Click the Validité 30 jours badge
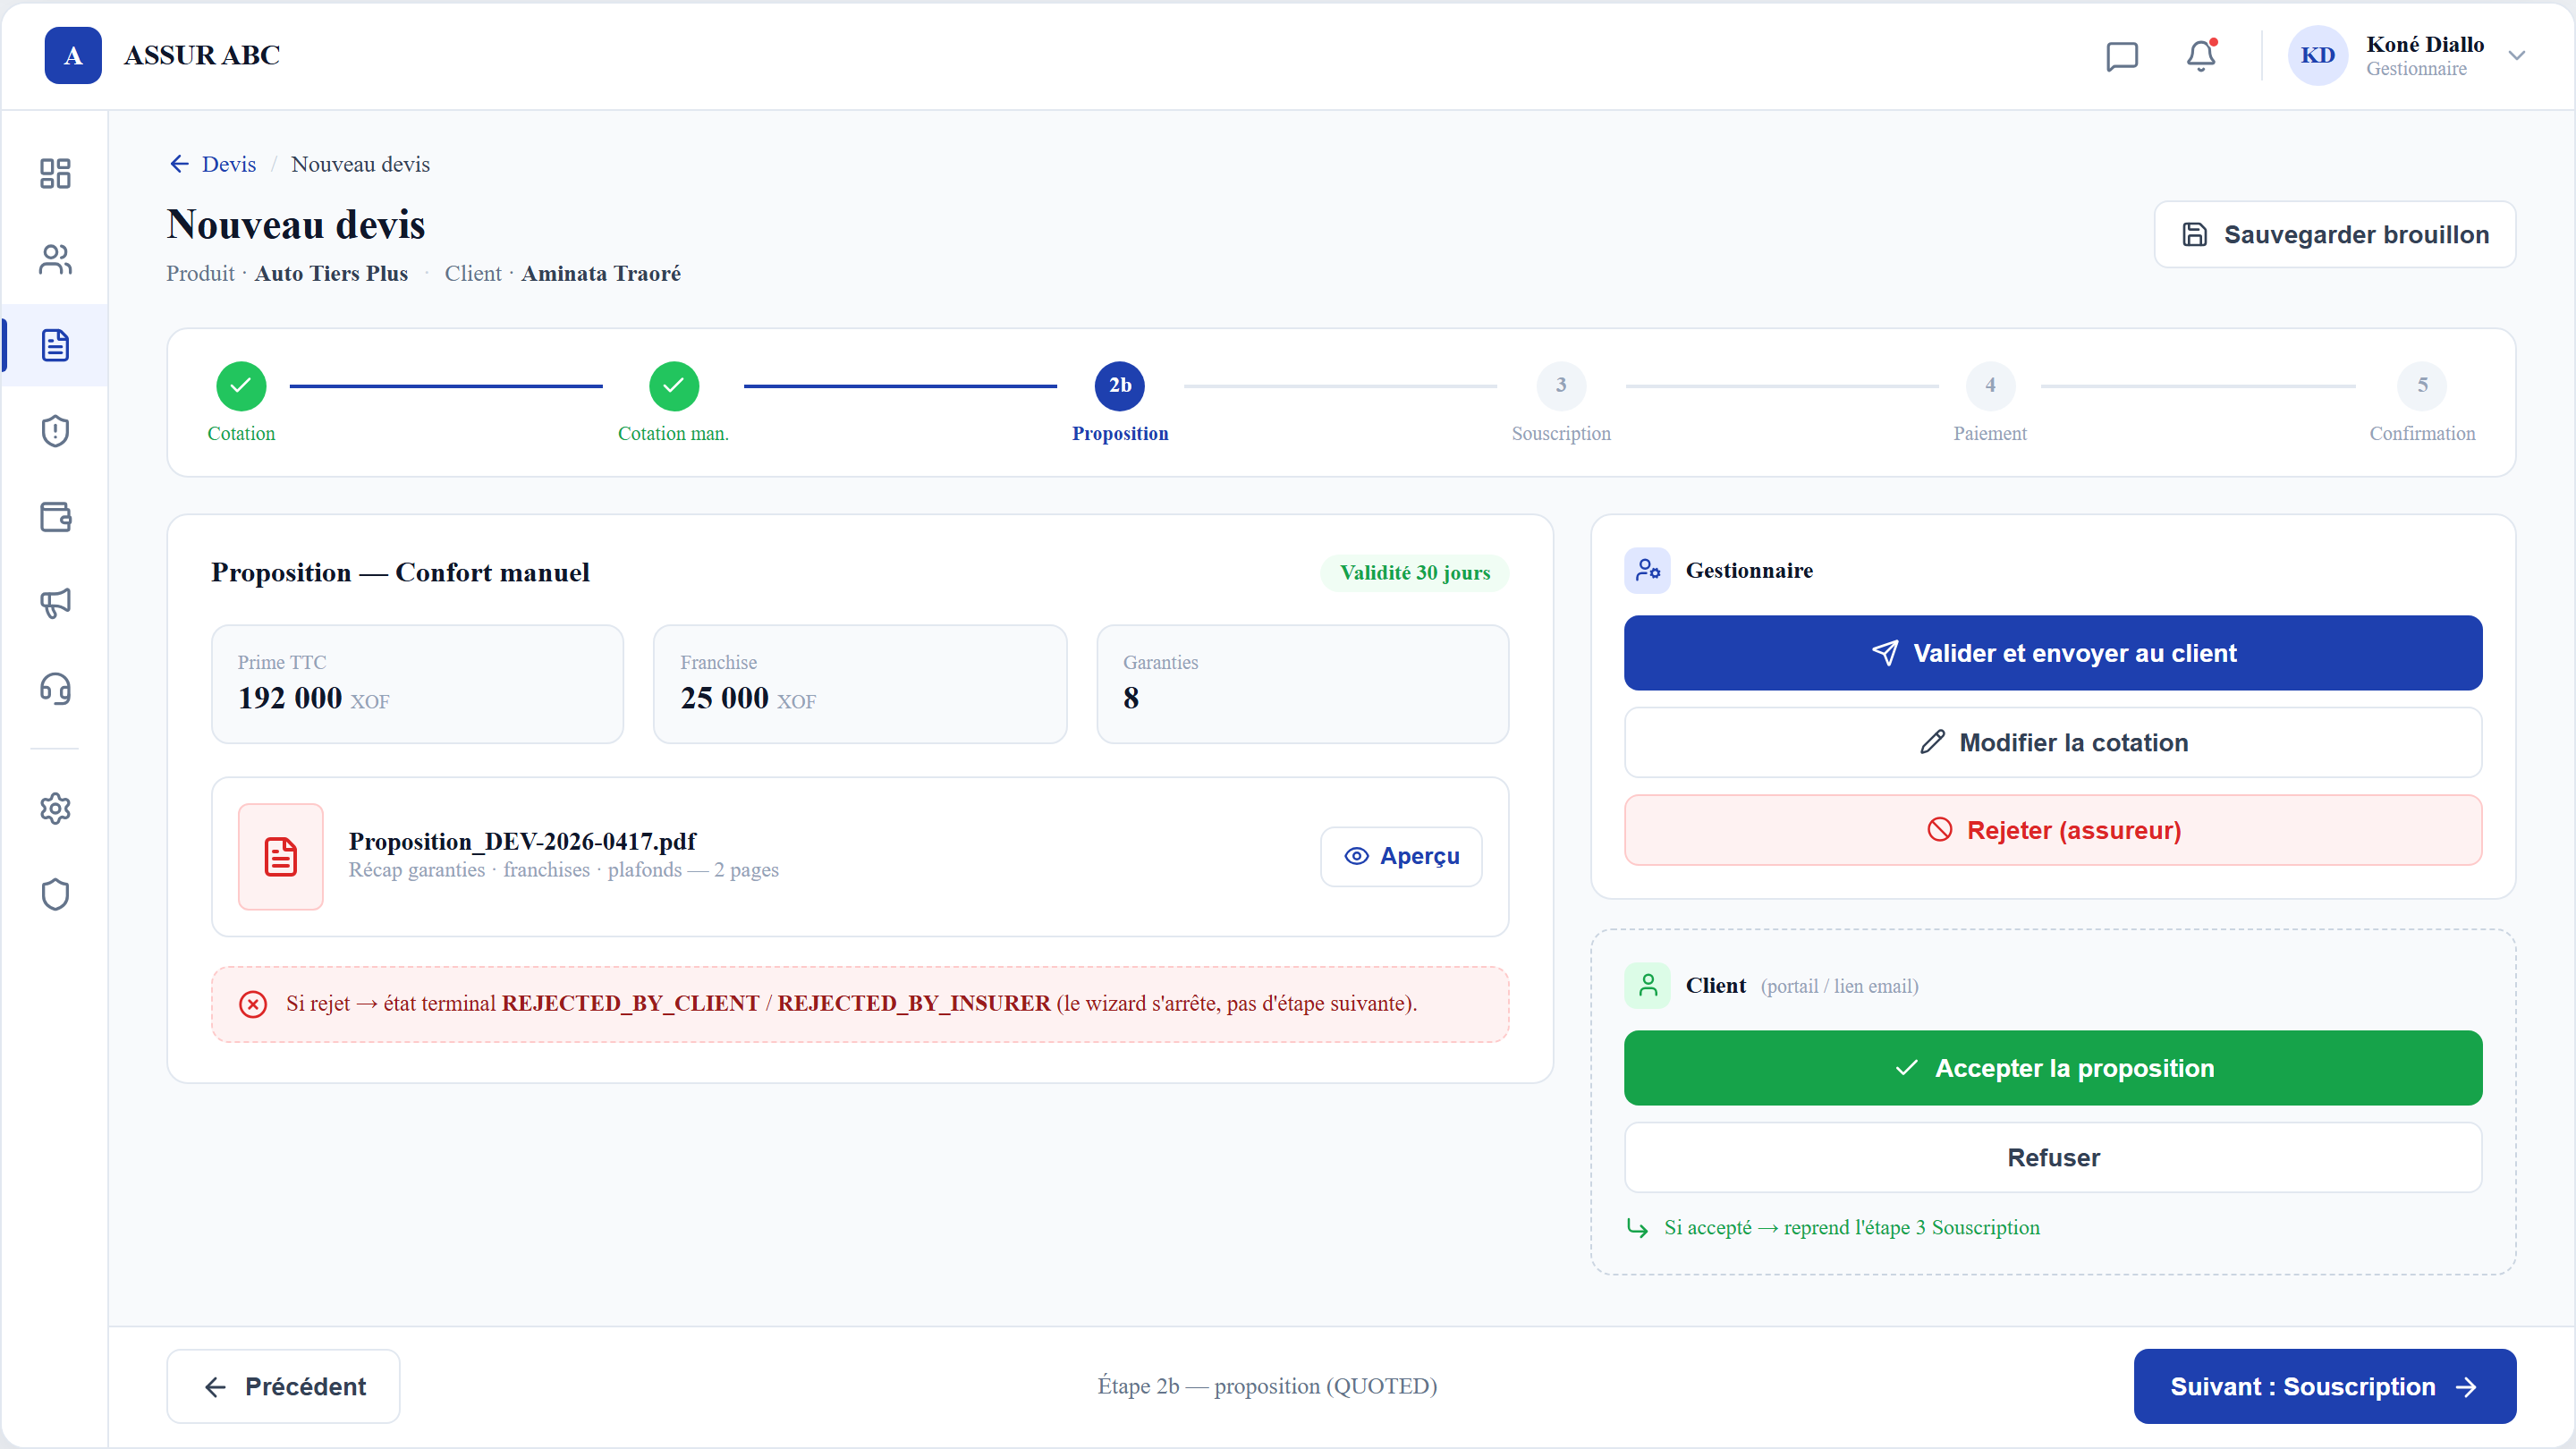The width and height of the screenshot is (2576, 1449). tap(1414, 573)
